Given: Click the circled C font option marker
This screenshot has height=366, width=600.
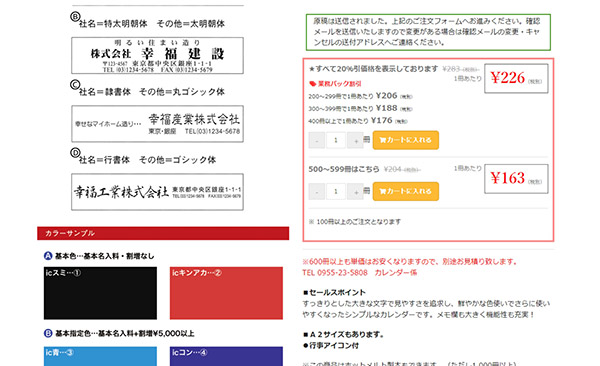Looking at the screenshot, I should (75, 85).
